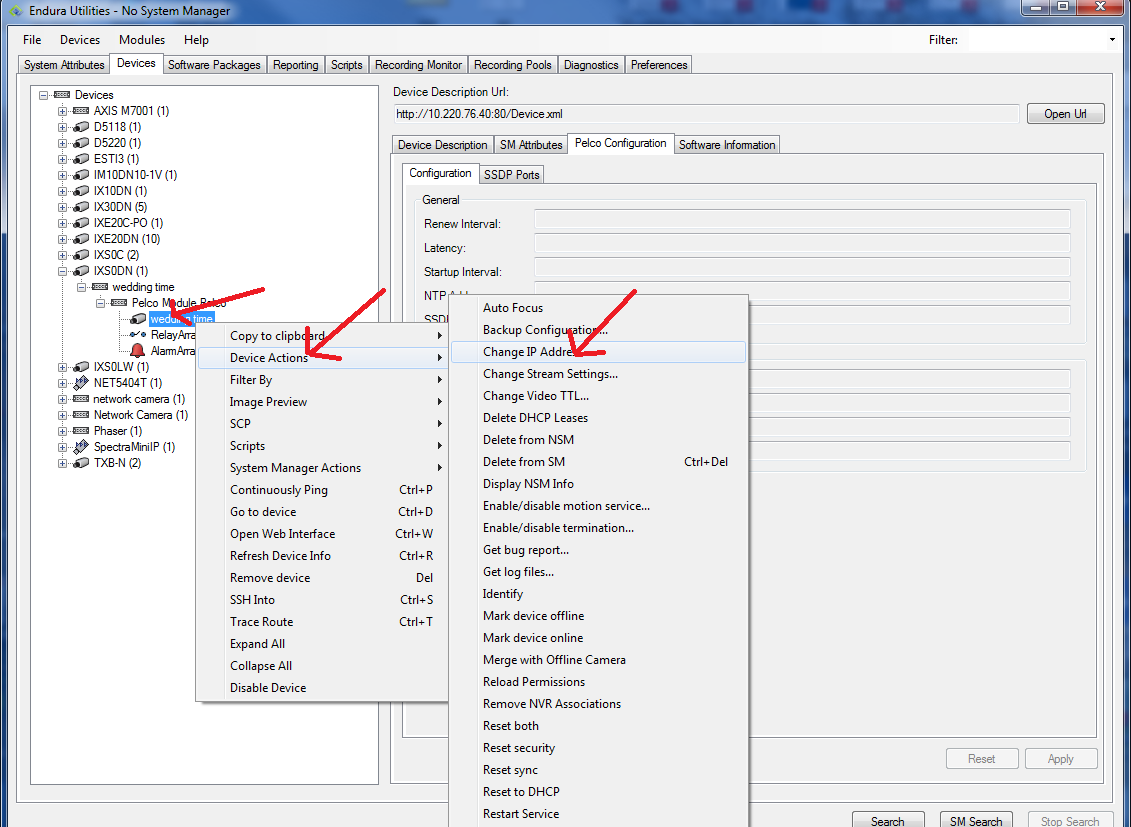Click the red AlarmArray bell icon
Viewport: 1131px width, 827px height.
137,351
